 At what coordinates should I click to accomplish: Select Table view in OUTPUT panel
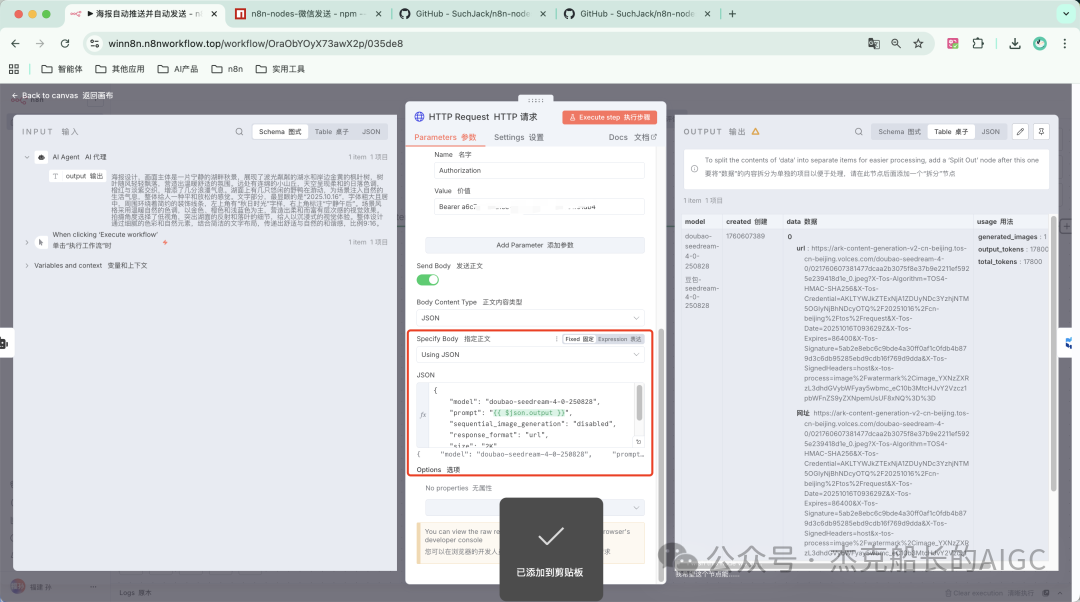pos(951,132)
